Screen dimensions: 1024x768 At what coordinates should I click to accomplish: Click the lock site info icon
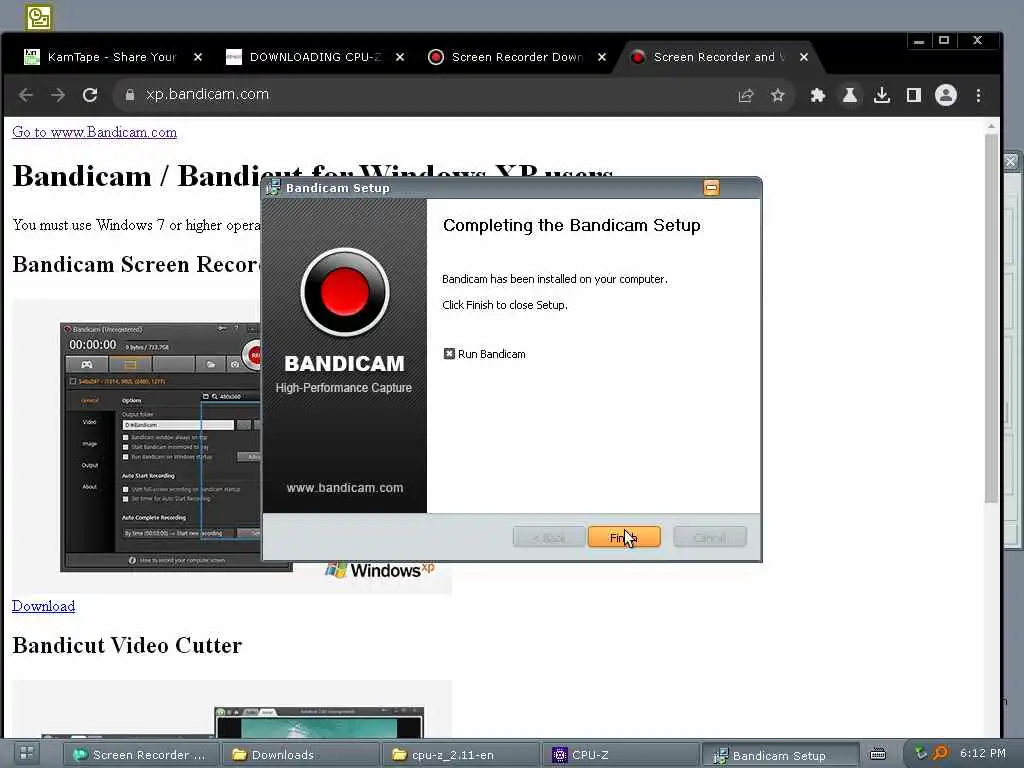130,95
